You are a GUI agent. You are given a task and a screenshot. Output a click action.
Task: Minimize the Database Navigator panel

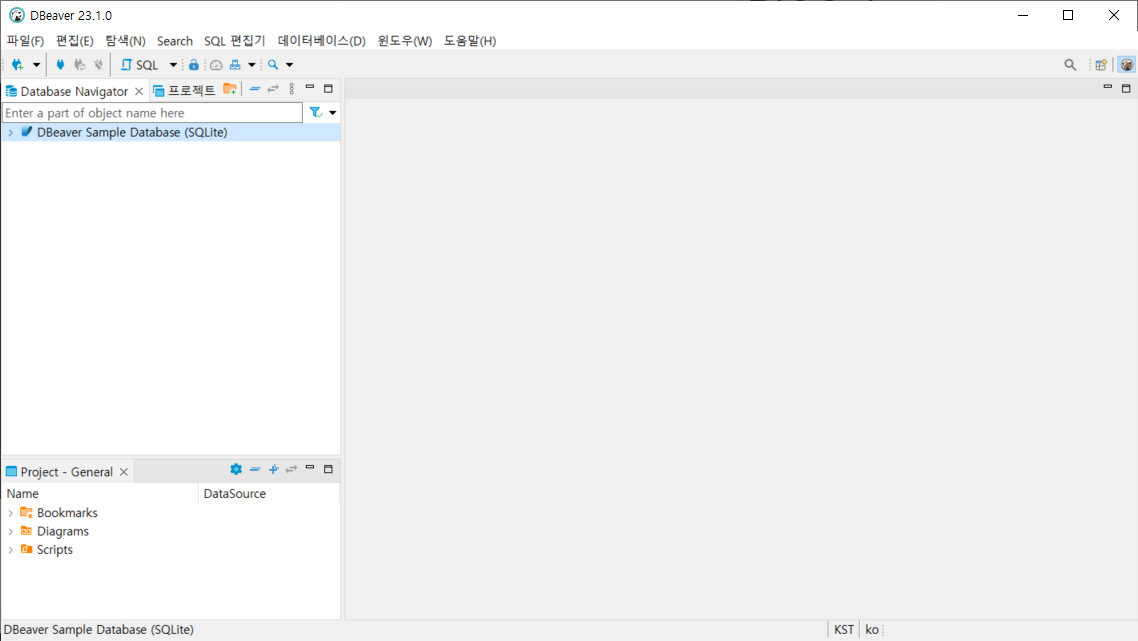tap(310, 88)
